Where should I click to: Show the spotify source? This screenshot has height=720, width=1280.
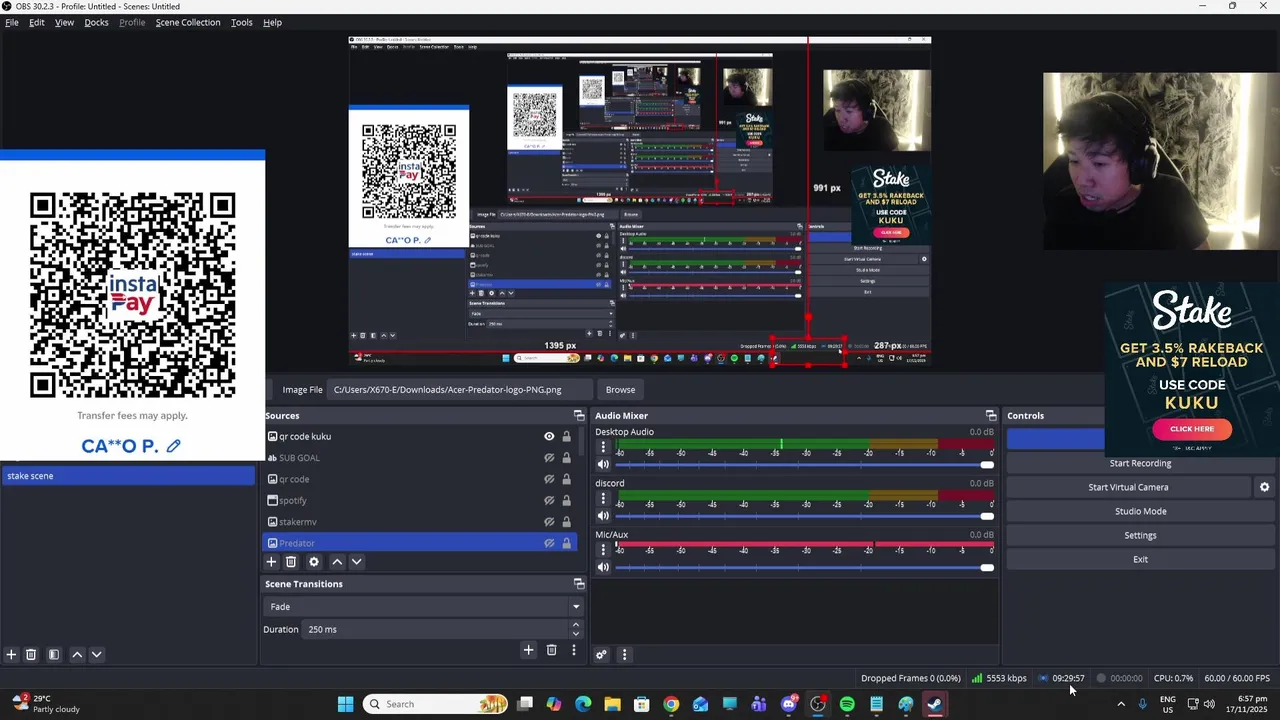coord(549,500)
